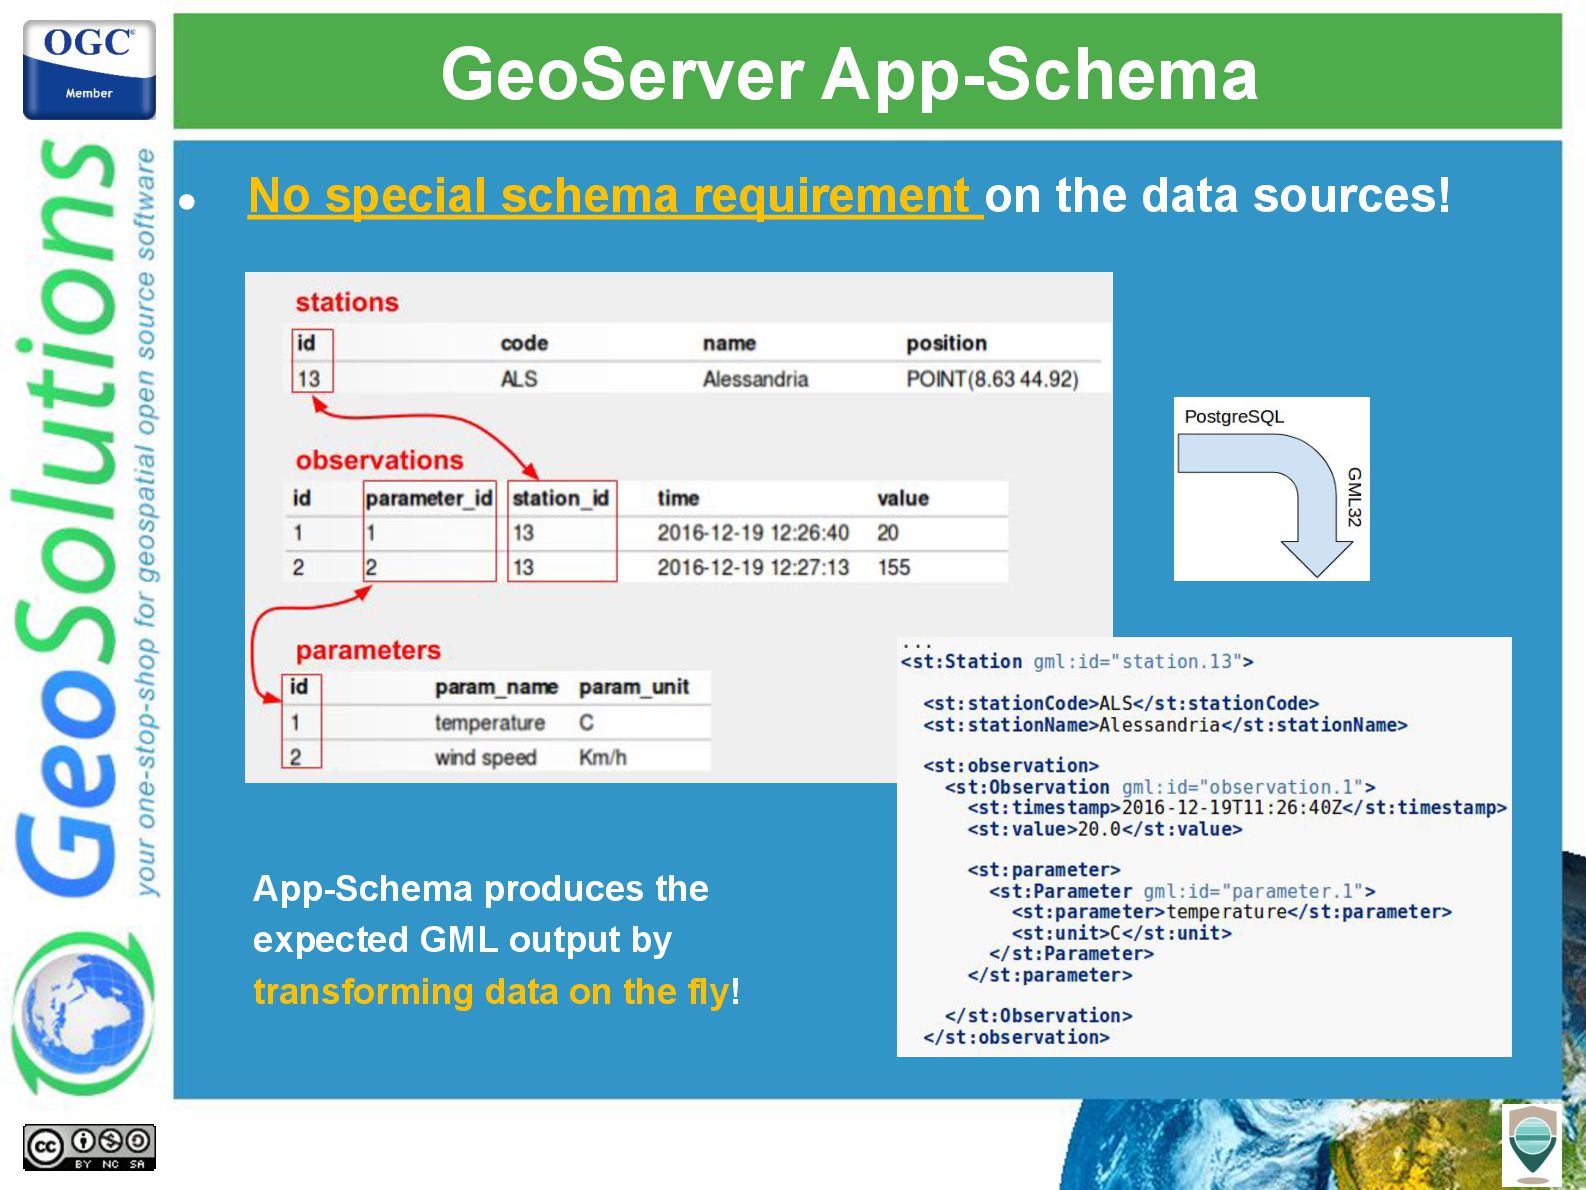Click the stations id cell '13'
1586x1190 pixels.
[309, 379]
